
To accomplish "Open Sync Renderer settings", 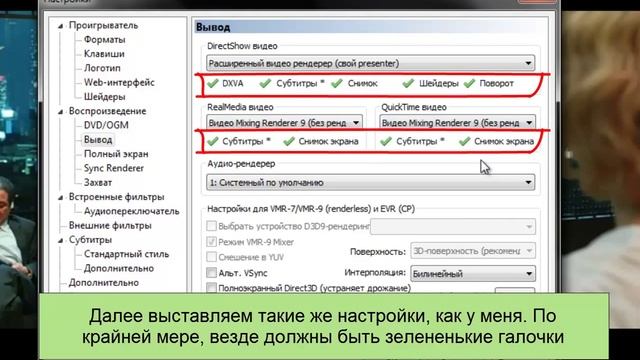I will point(114,168).
